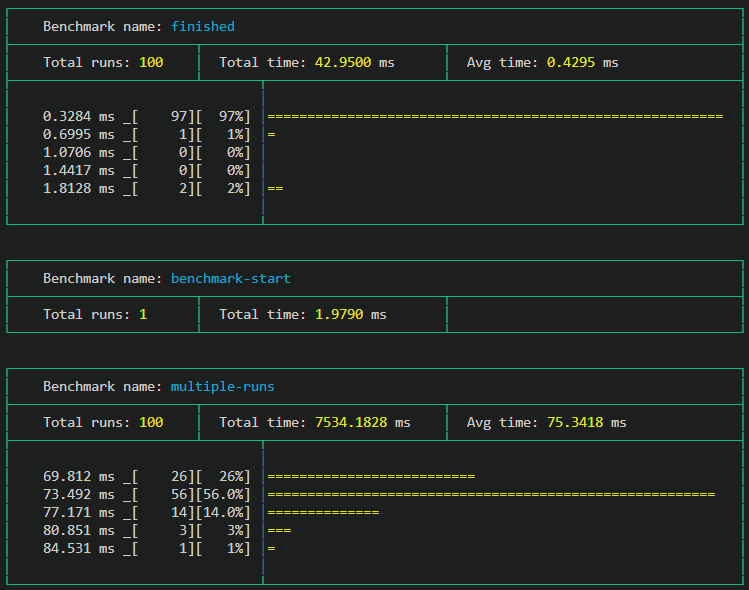Select the benchmark name 'finished'
Screen dimensions: 749x590
(203, 26)
